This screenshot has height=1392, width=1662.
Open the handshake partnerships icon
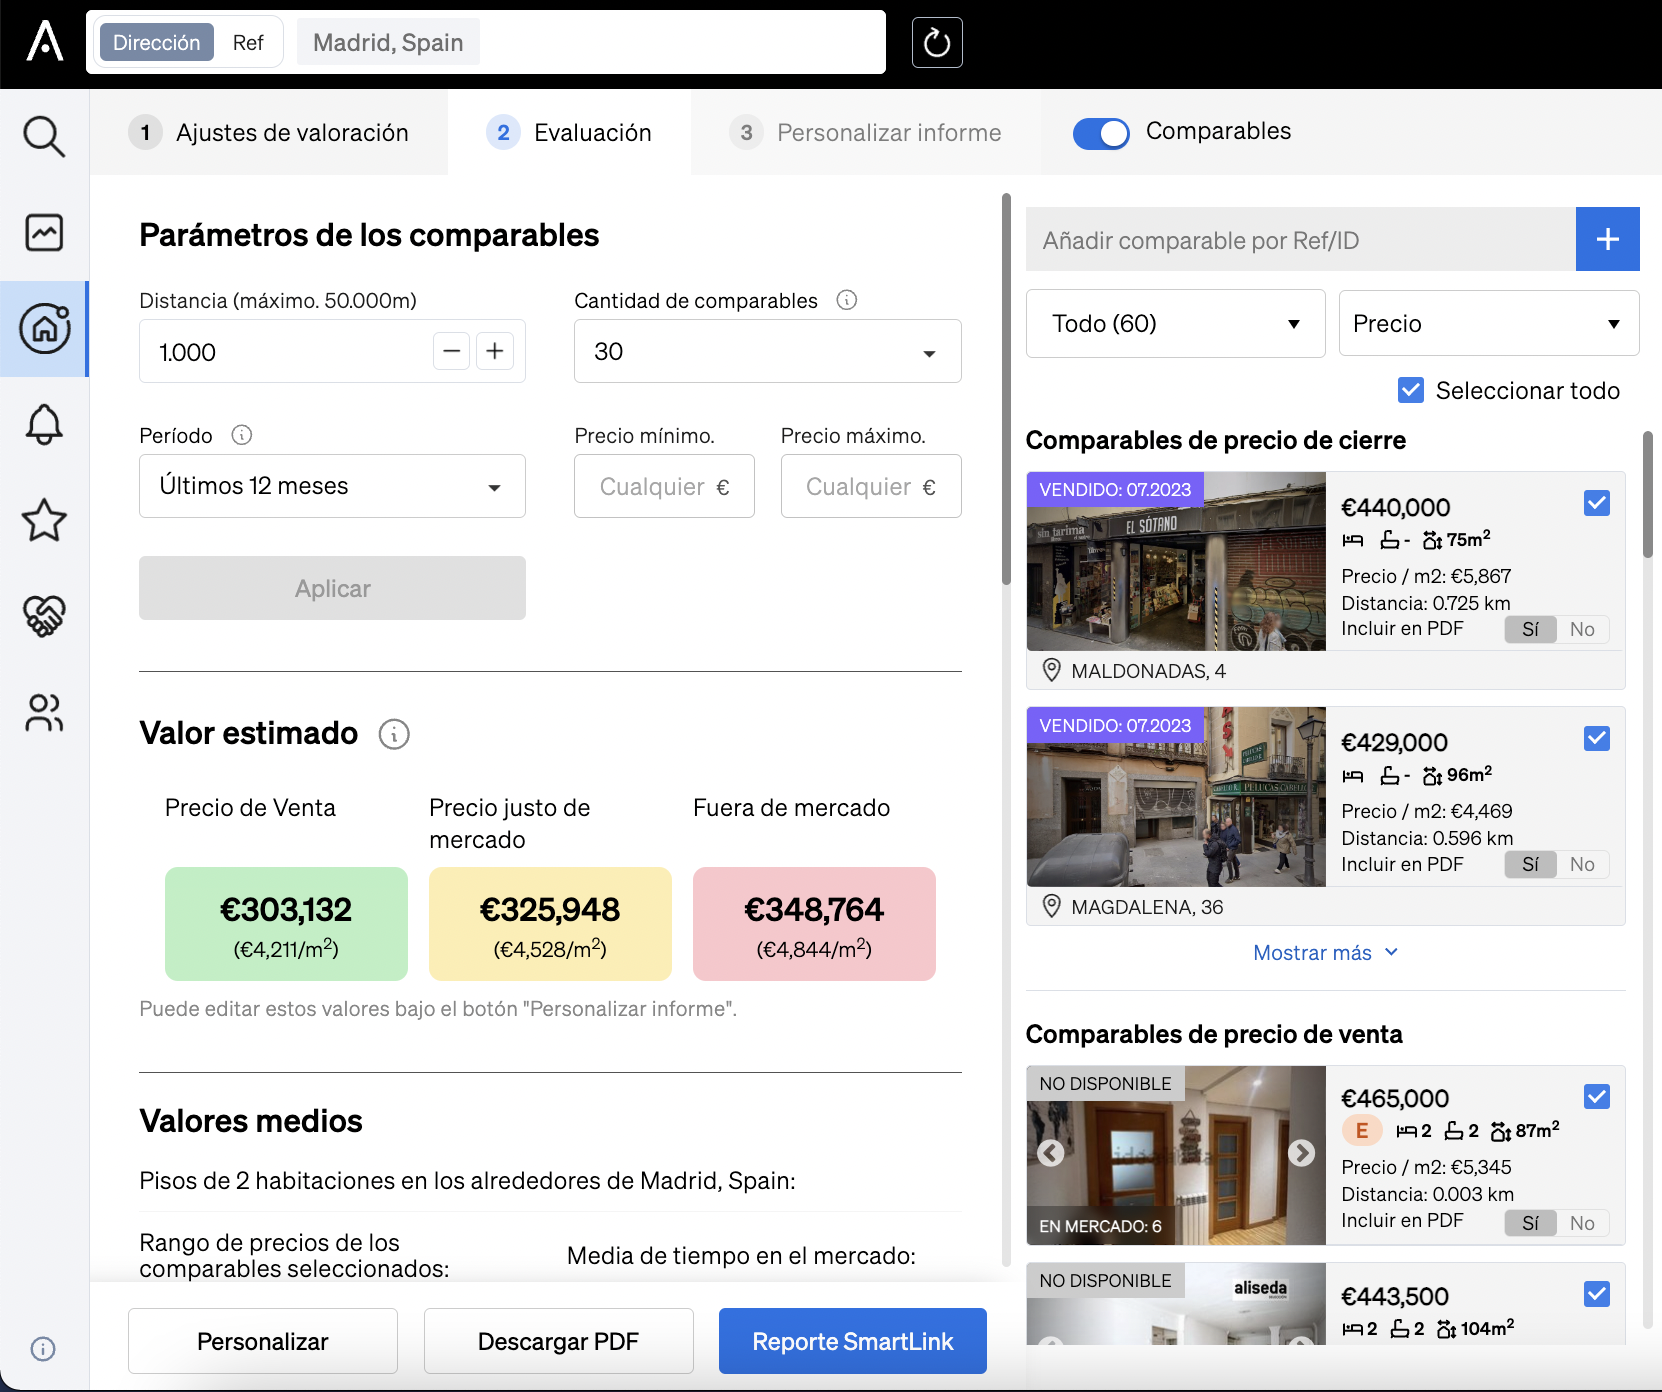pos(44,616)
